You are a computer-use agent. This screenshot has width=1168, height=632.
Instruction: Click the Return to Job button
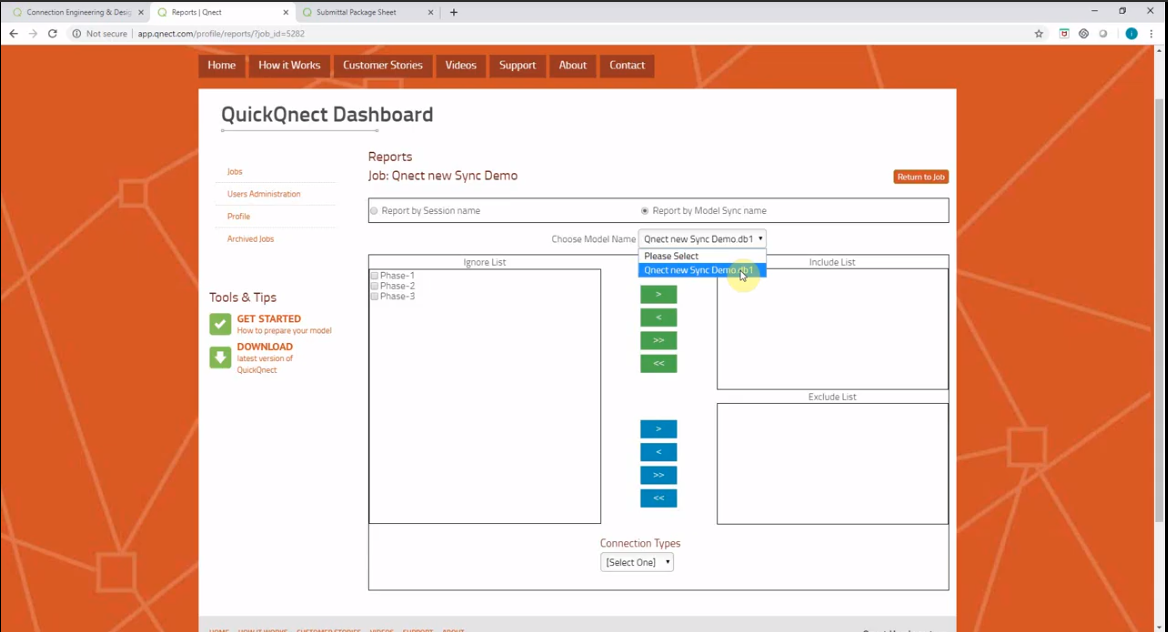click(921, 177)
